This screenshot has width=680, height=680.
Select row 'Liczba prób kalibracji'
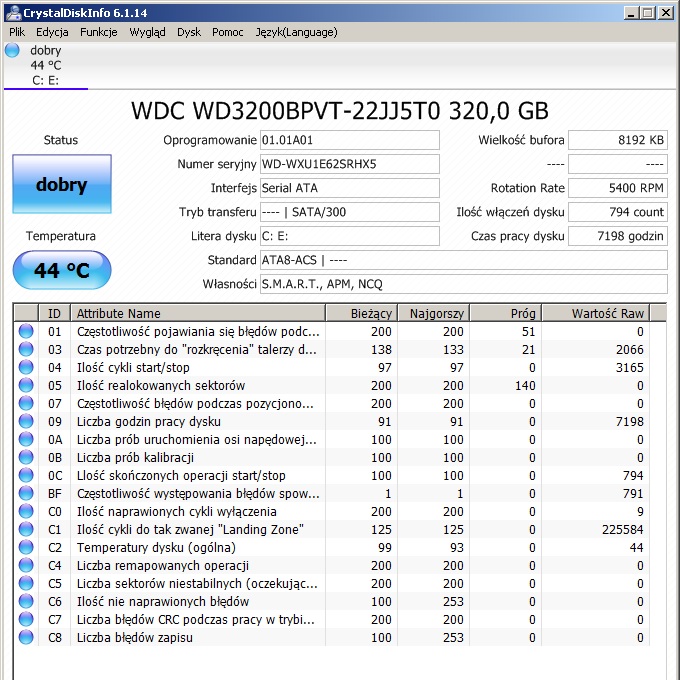(332, 457)
